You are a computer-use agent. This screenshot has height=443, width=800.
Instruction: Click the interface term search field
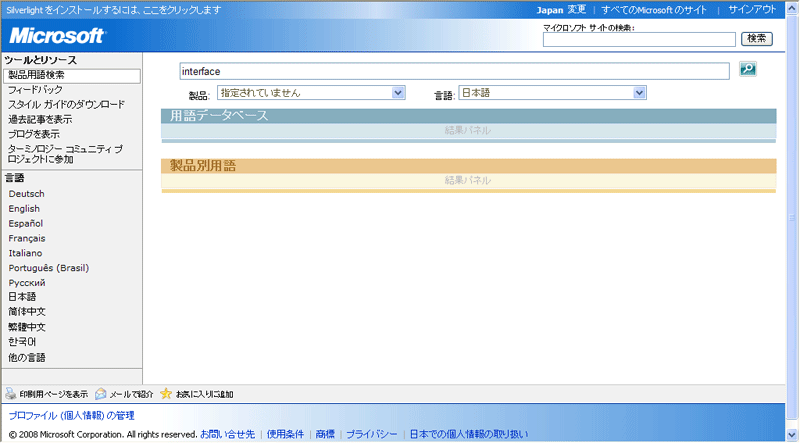point(454,71)
